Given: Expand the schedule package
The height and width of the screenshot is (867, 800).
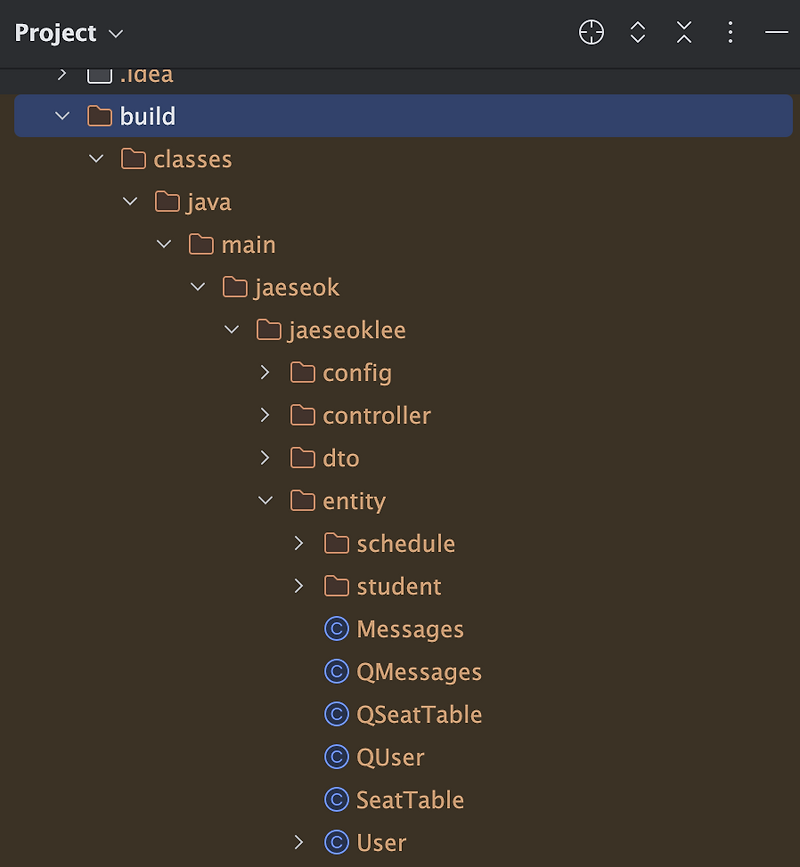Looking at the screenshot, I should (299, 543).
